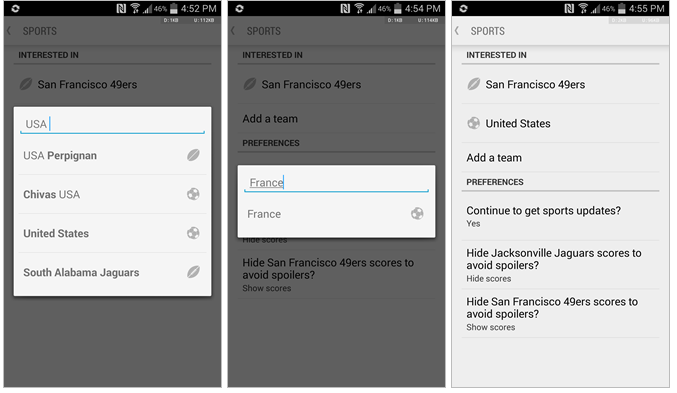Screen dimensions: 677x393
Task: Open United States team in right screen
Action: click(x=560, y=124)
